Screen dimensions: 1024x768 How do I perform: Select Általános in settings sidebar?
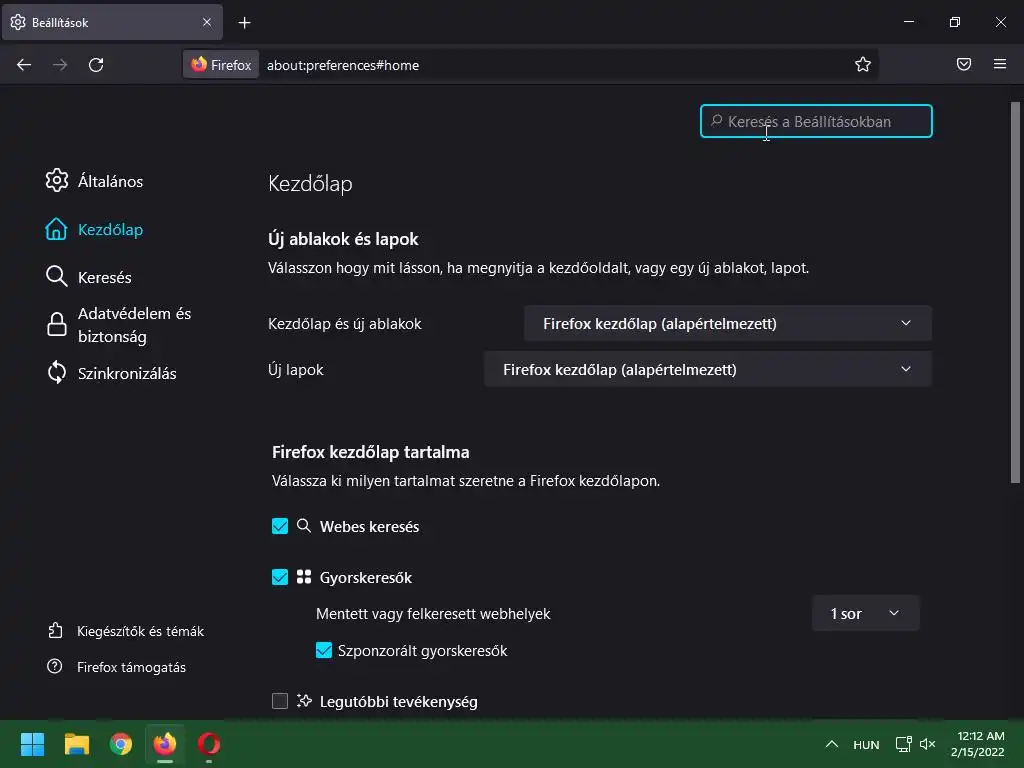pyautogui.click(x=110, y=181)
